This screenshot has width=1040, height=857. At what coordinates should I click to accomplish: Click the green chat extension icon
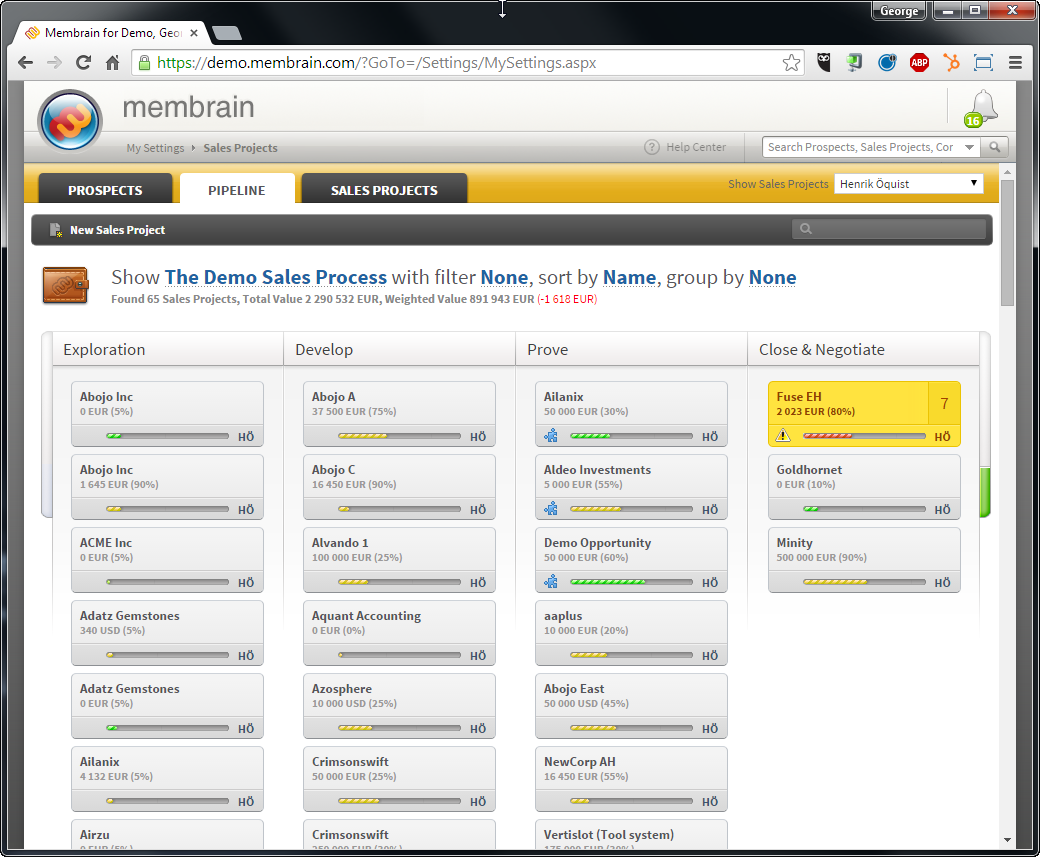click(x=854, y=63)
